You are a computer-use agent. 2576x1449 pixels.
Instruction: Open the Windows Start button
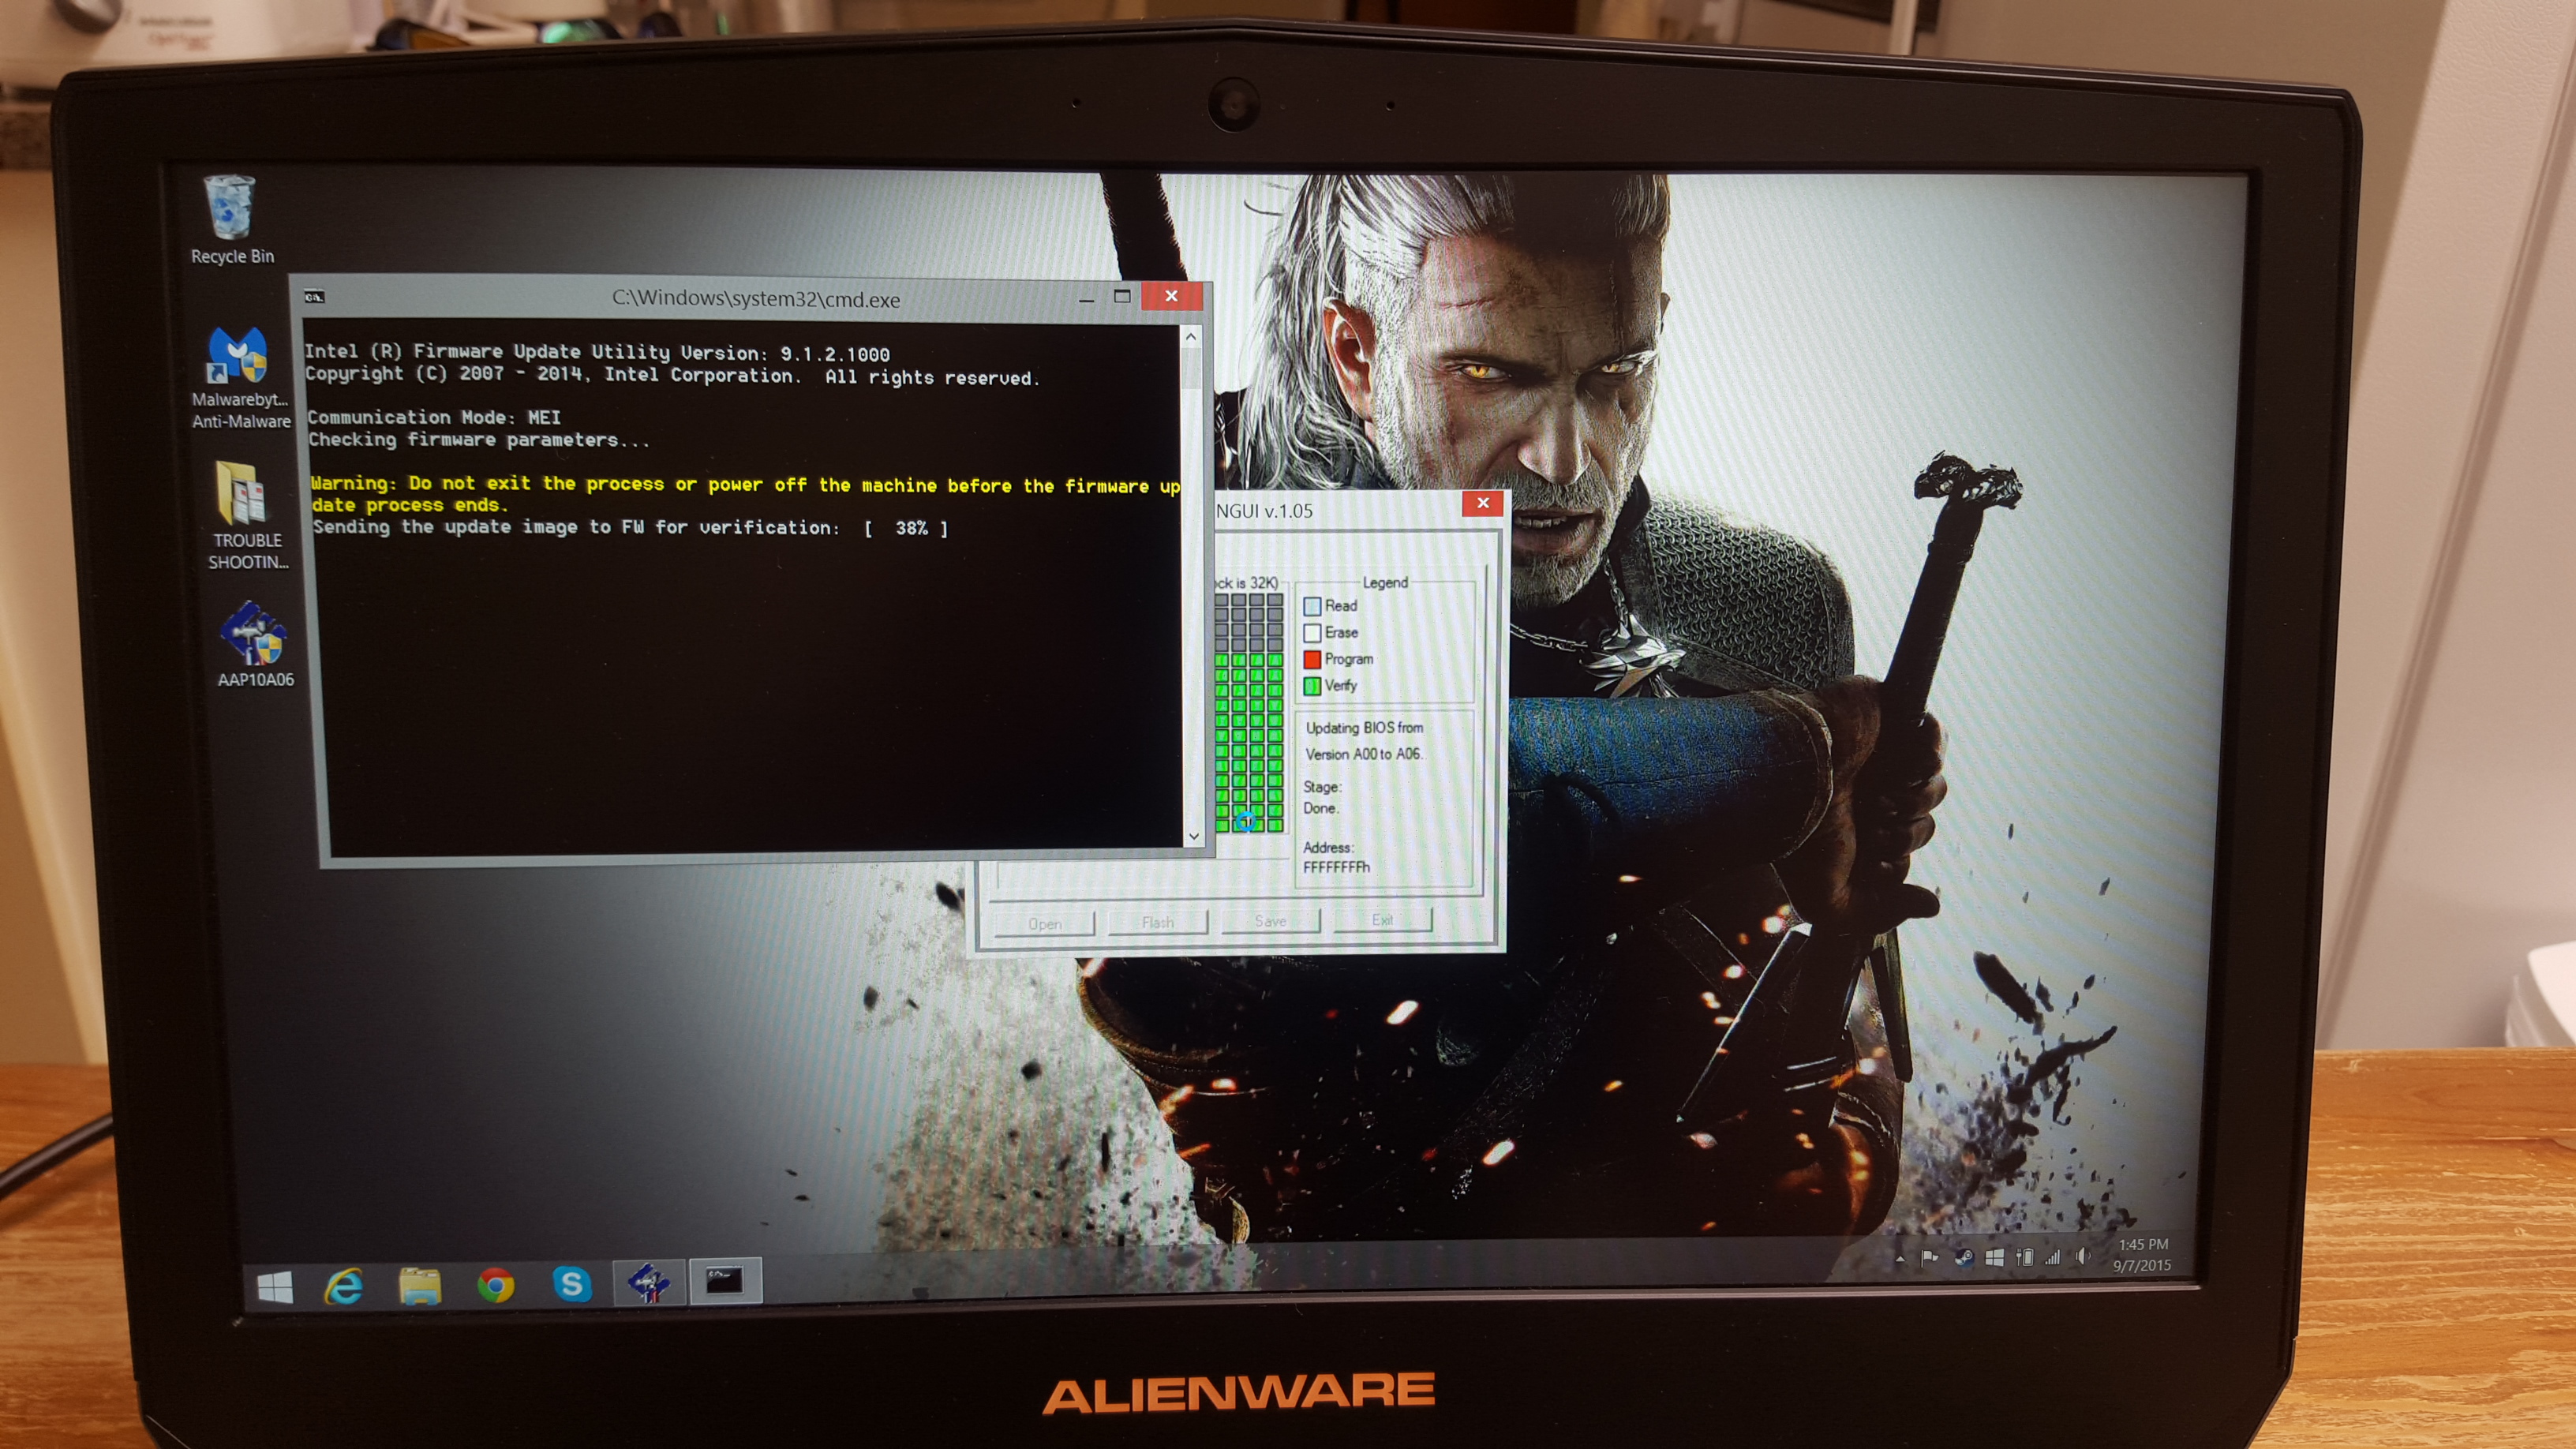(x=275, y=1287)
